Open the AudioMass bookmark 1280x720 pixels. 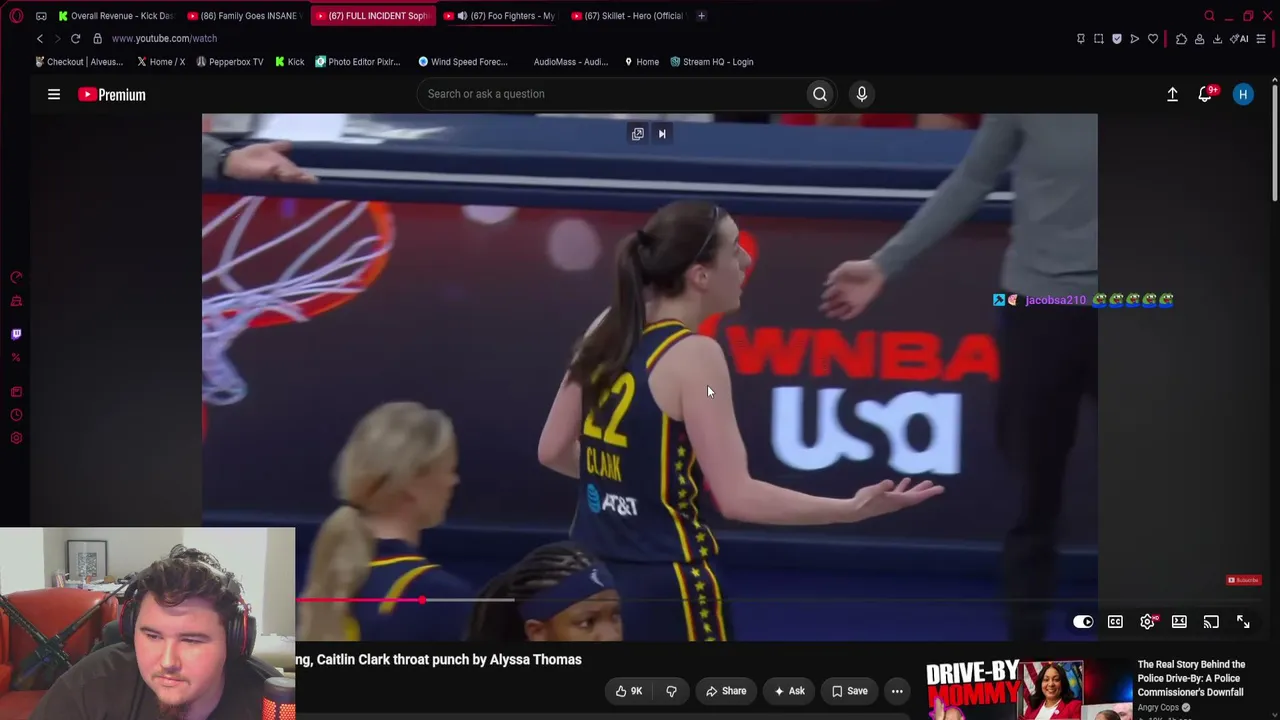point(571,62)
